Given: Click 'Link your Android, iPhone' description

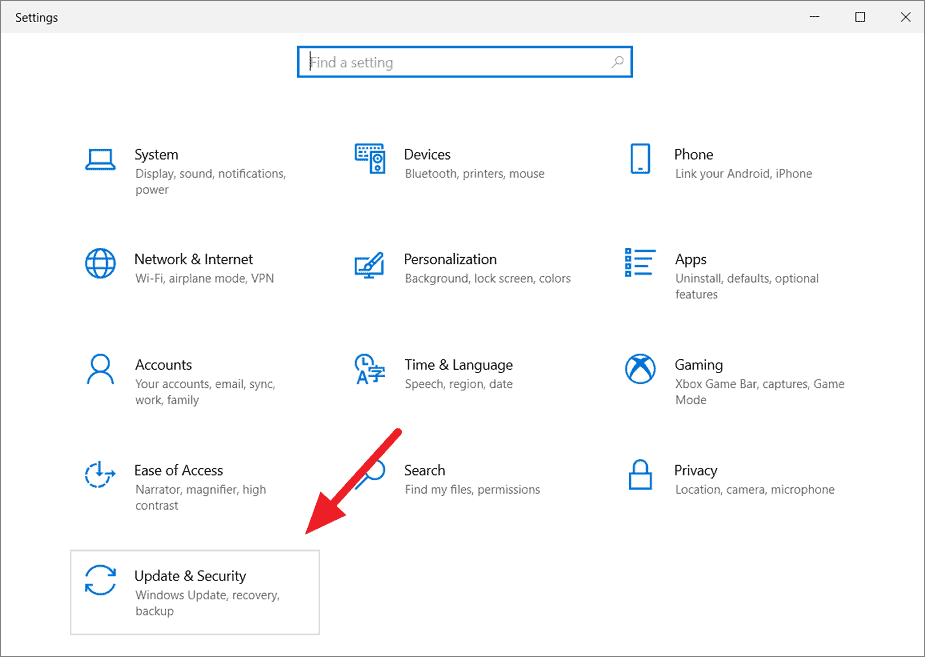Looking at the screenshot, I should 743,174.
